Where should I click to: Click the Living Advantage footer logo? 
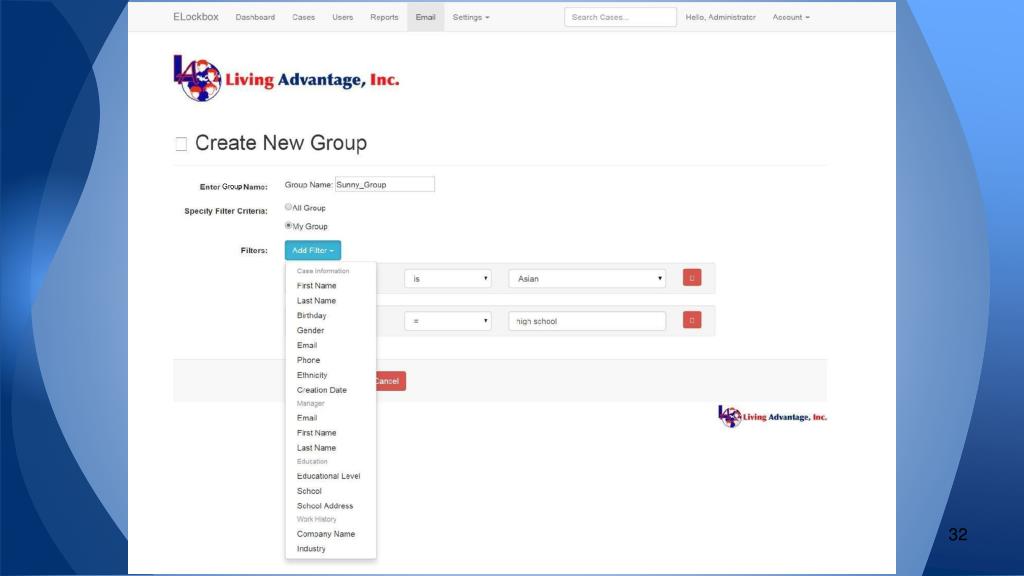772,417
